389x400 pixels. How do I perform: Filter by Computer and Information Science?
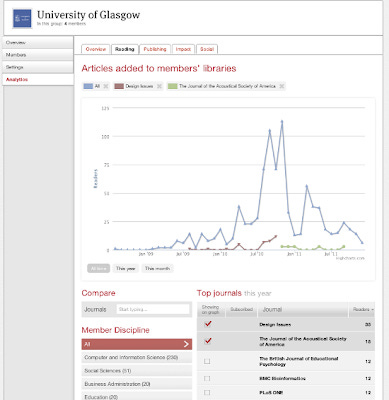point(137,357)
